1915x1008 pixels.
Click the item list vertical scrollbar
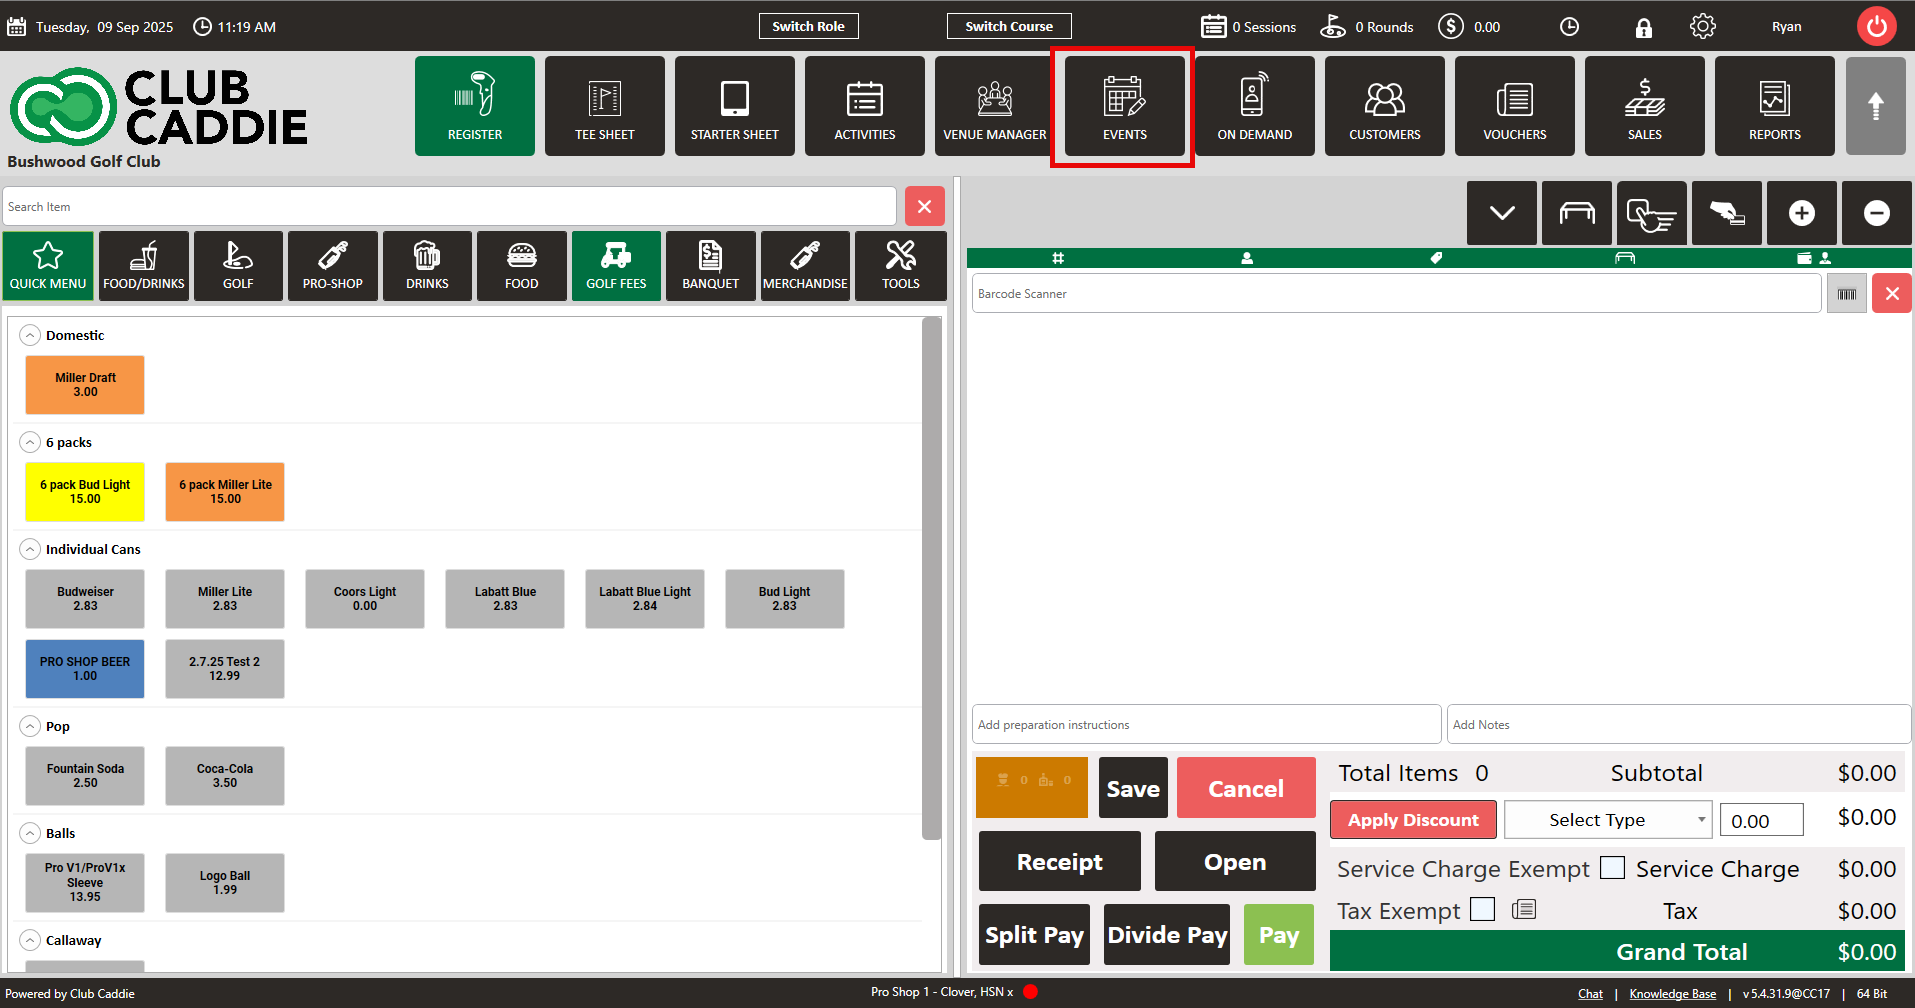pyautogui.click(x=931, y=578)
